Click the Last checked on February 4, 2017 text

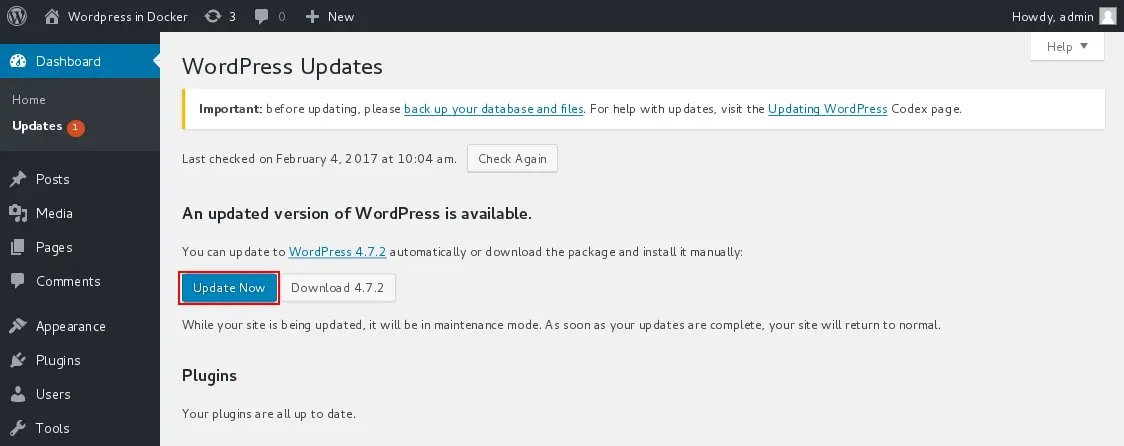click(319, 158)
